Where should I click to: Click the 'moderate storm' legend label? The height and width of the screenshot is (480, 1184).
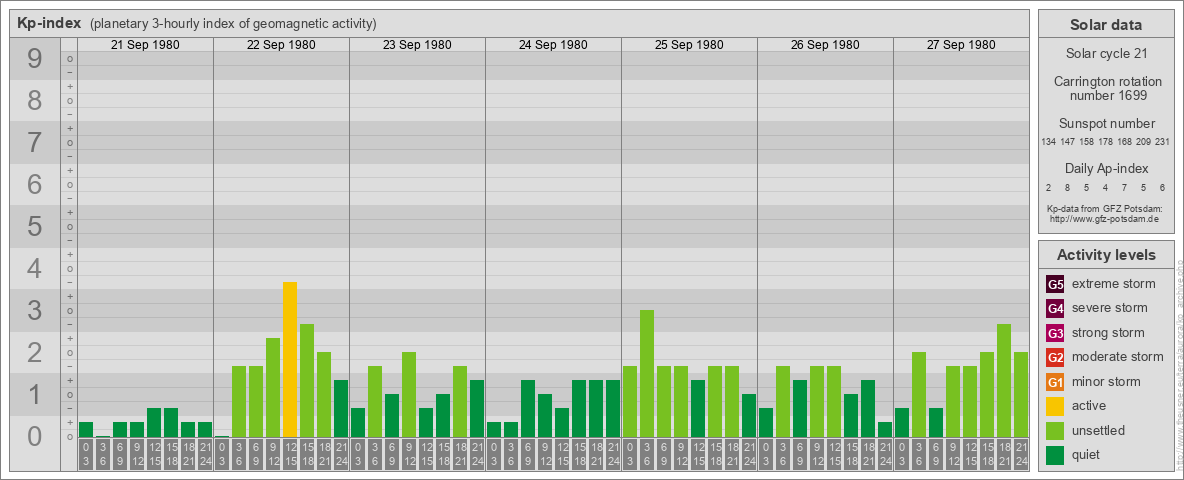(1118, 356)
